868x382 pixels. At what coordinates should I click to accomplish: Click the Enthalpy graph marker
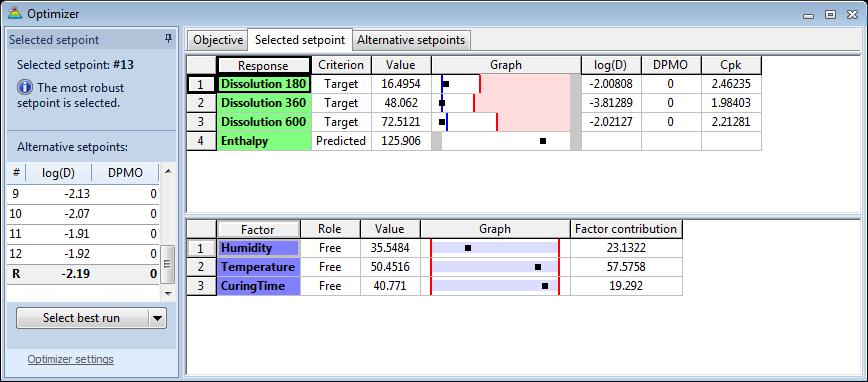pyautogui.click(x=543, y=141)
